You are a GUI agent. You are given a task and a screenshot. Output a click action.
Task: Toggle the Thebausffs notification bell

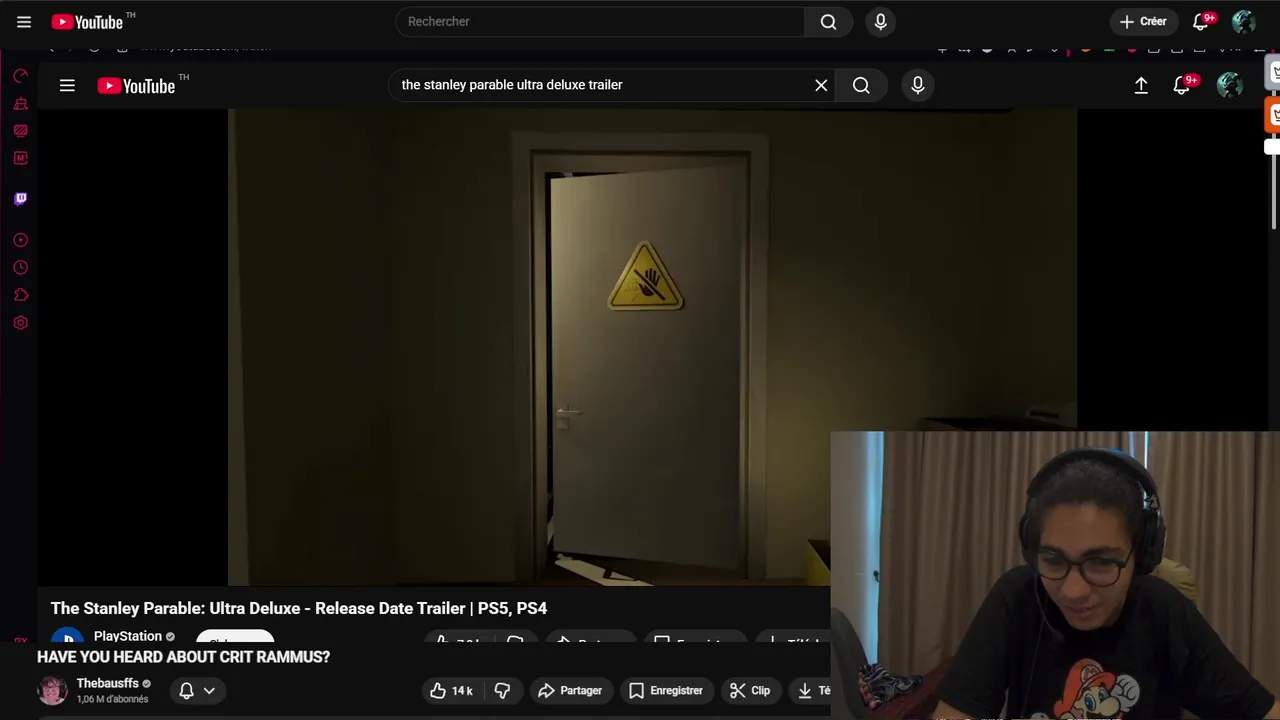coord(186,690)
